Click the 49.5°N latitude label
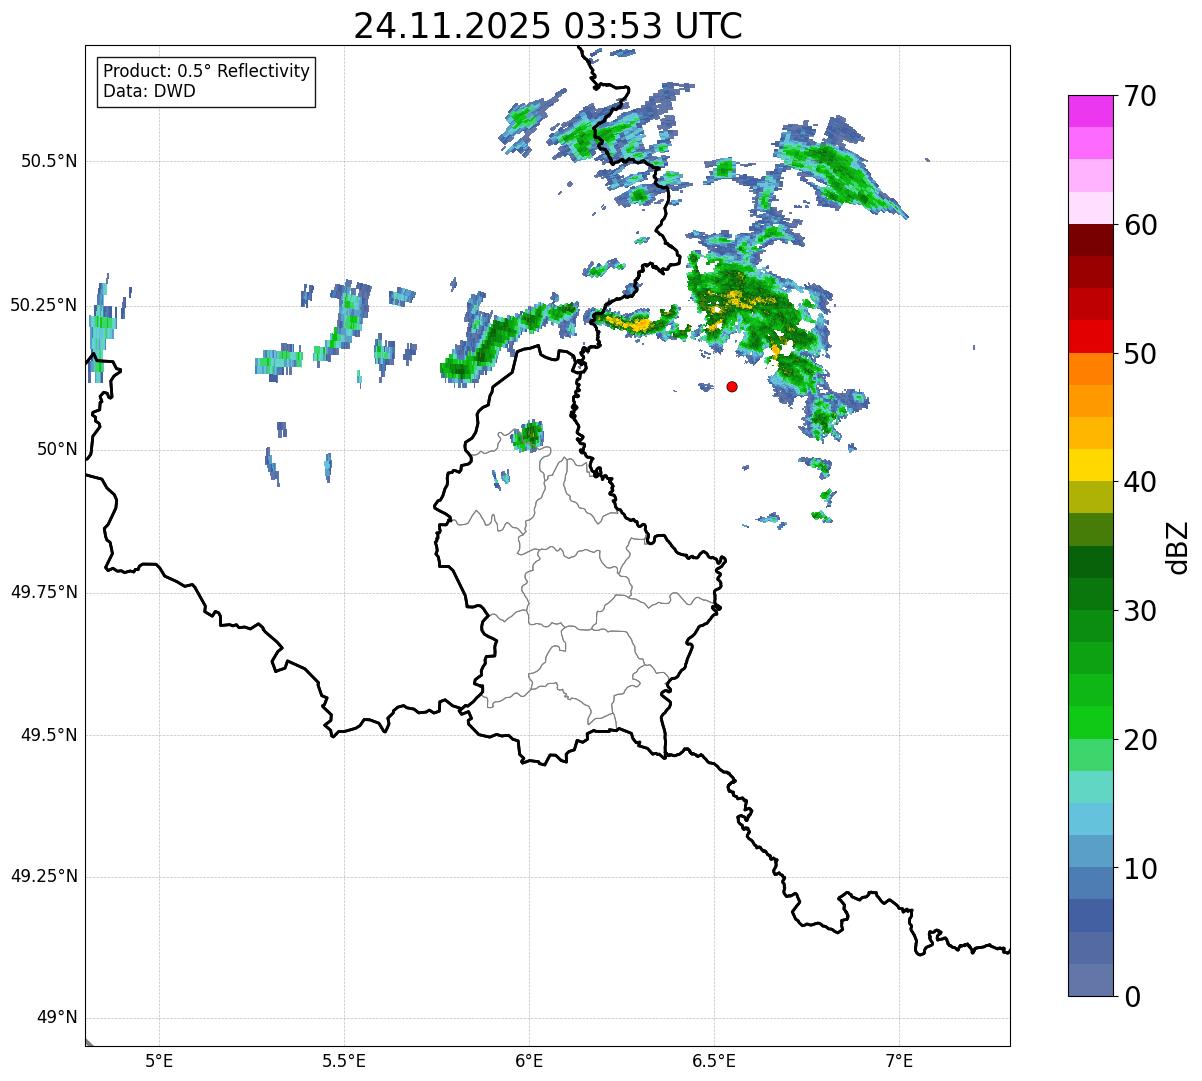1202x1081 pixels. coord(49,735)
